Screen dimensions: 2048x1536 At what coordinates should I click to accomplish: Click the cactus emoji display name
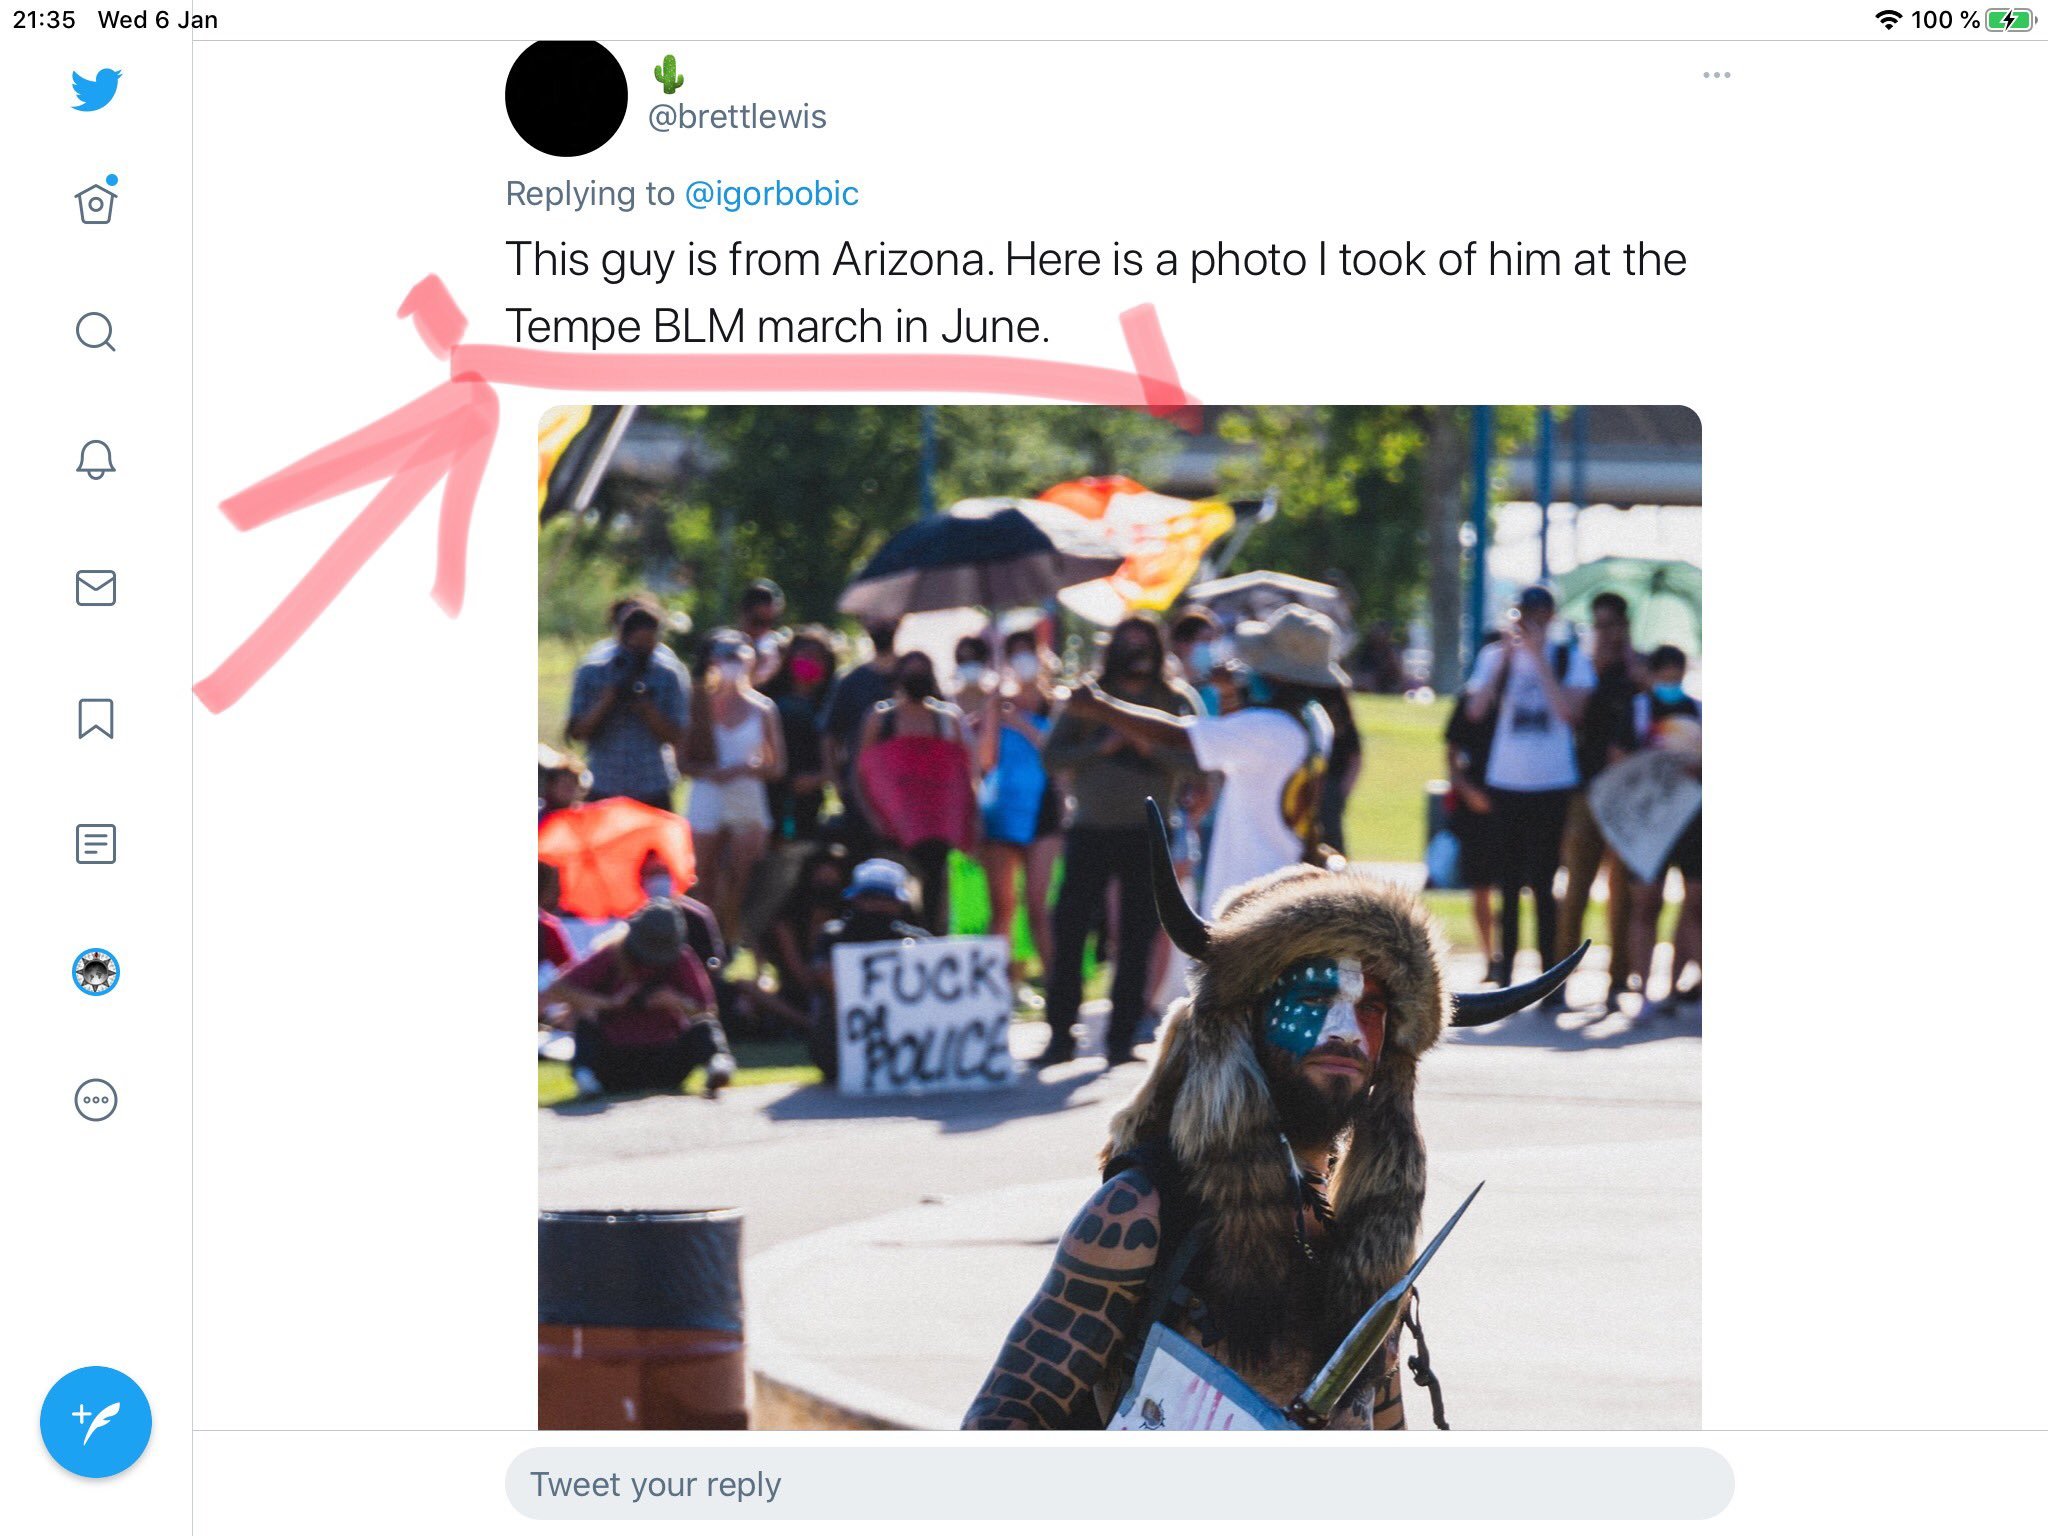pyautogui.click(x=668, y=74)
